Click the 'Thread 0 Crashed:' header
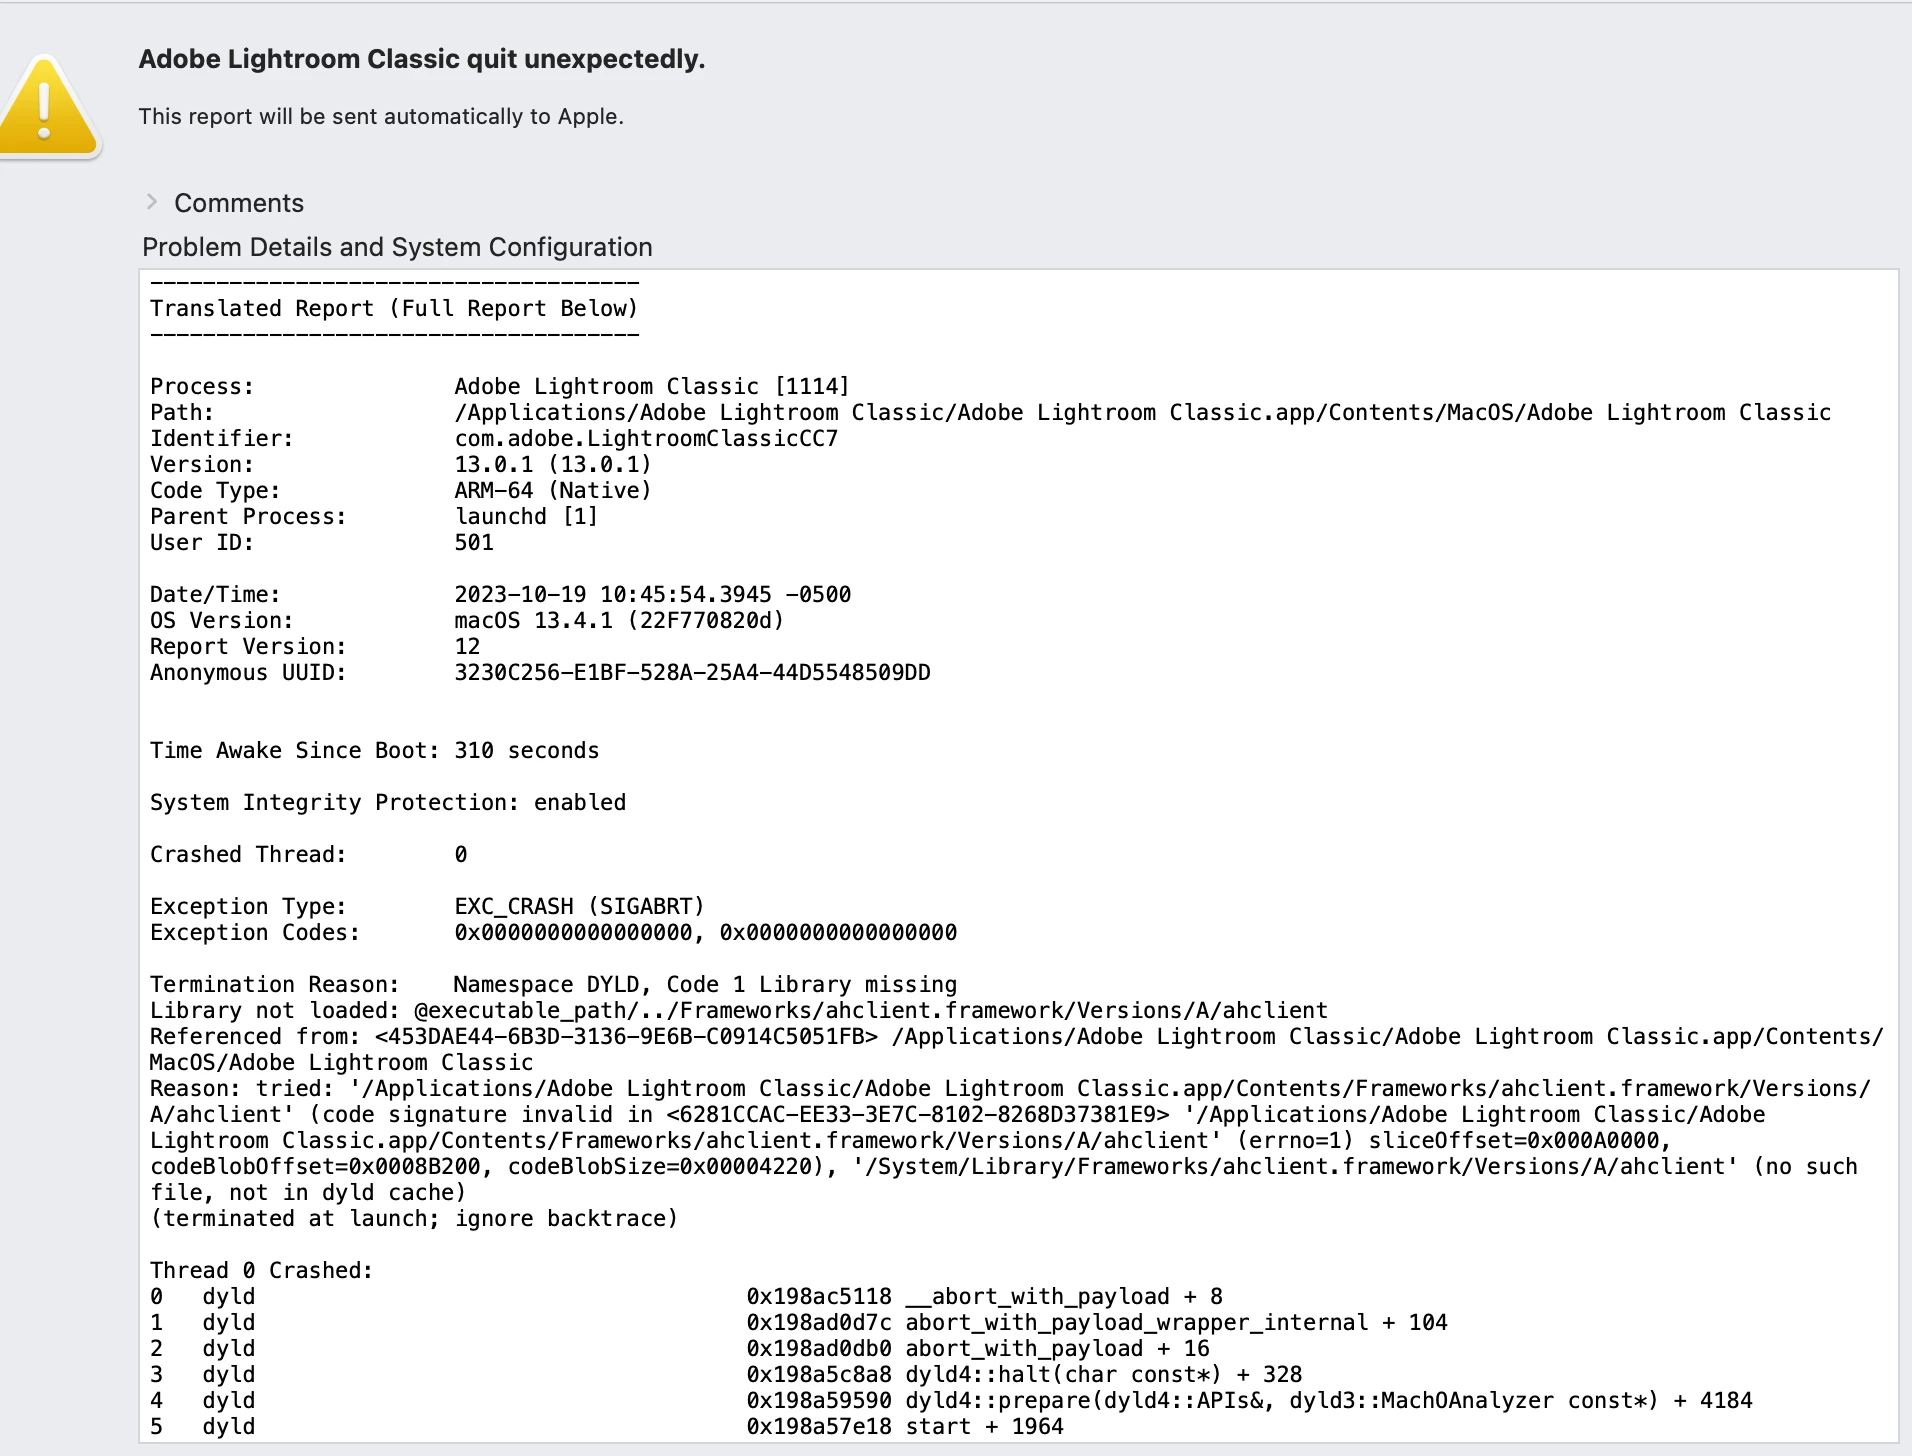This screenshot has height=1456, width=1912. coord(262,1270)
